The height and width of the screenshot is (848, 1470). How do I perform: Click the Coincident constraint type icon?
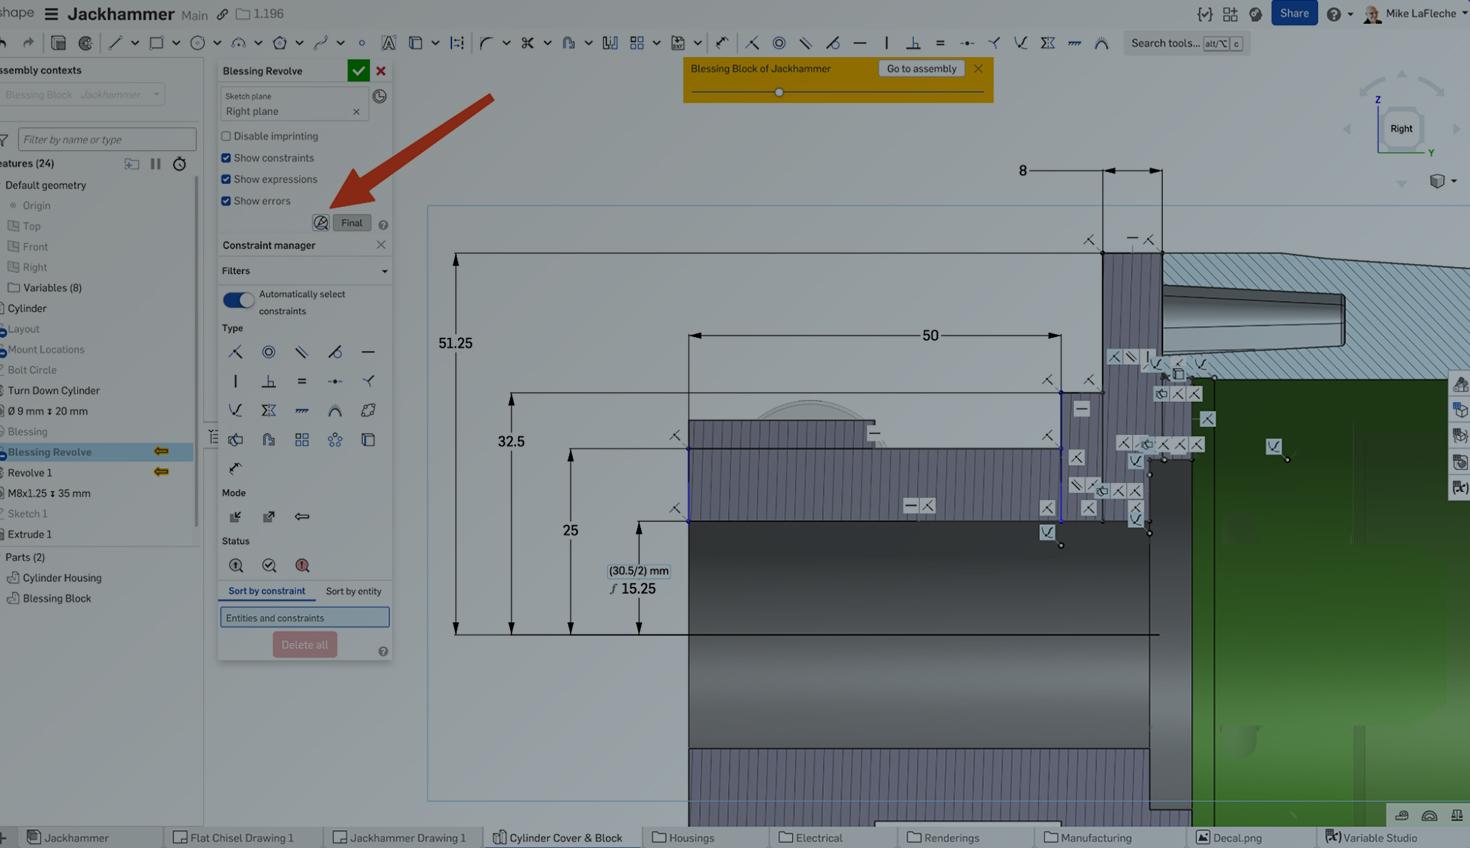click(235, 352)
